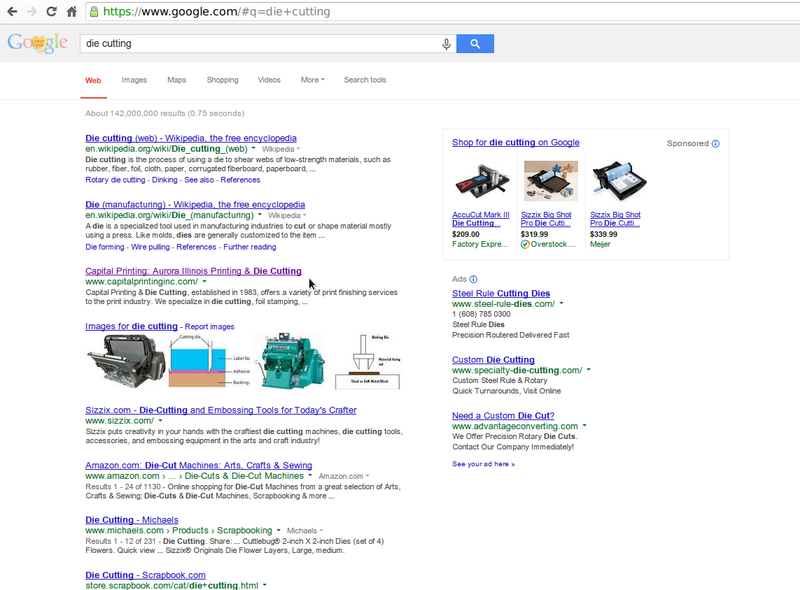Open the Wikipedia dropdown on Die cutting result
The image size is (800, 590).
click(x=281, y=149)
